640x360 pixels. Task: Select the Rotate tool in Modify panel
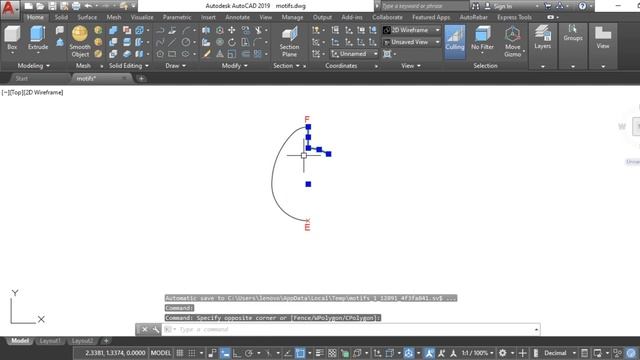pyautogui.click(x=232, y=42)
